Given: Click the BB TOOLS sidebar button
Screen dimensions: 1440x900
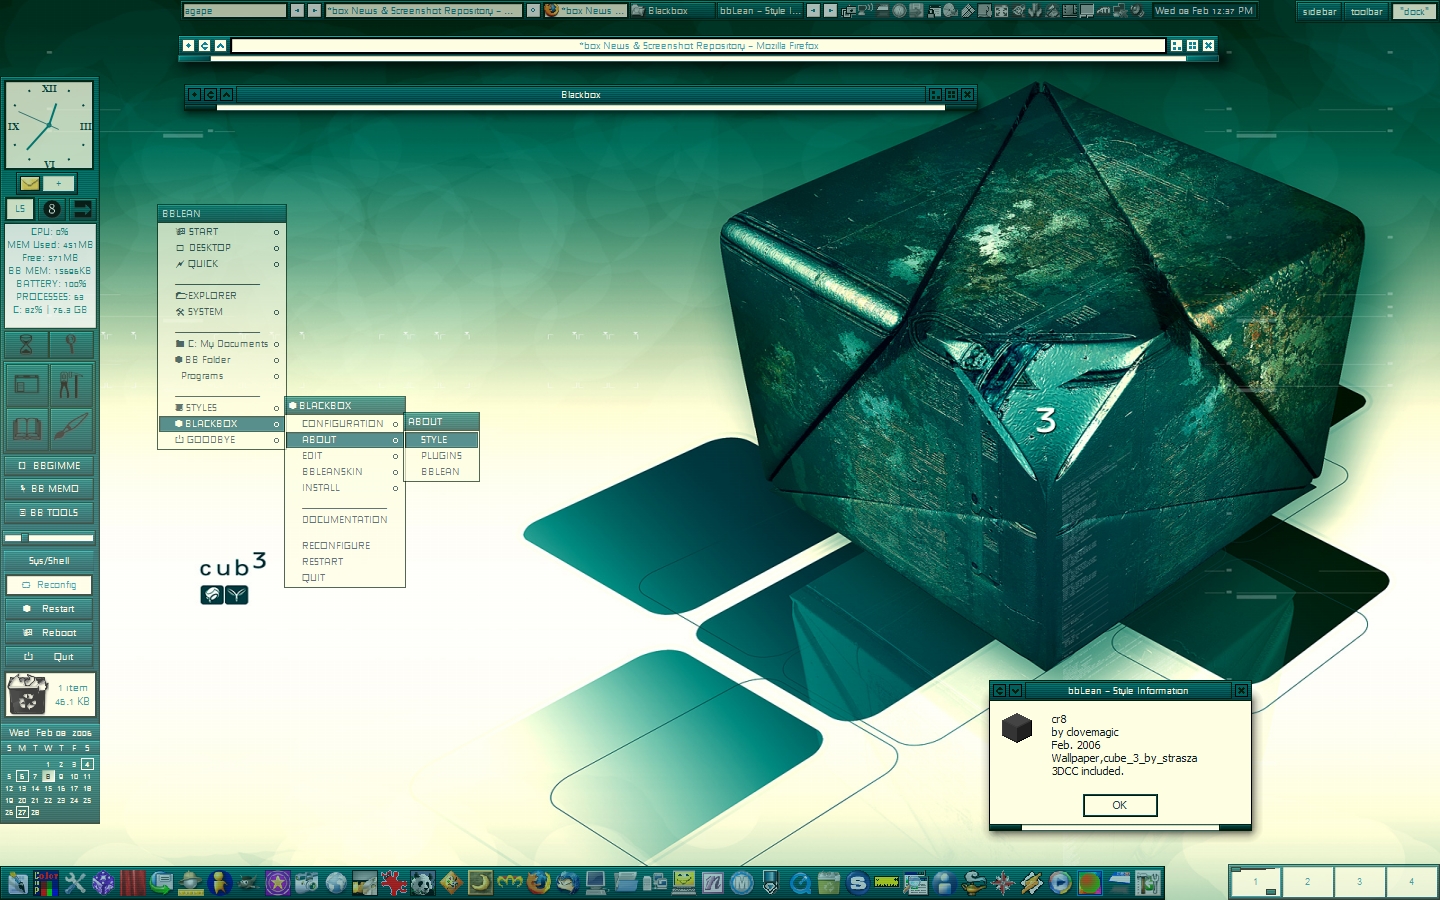Looking at the screenshot, I should pos(50,512).
